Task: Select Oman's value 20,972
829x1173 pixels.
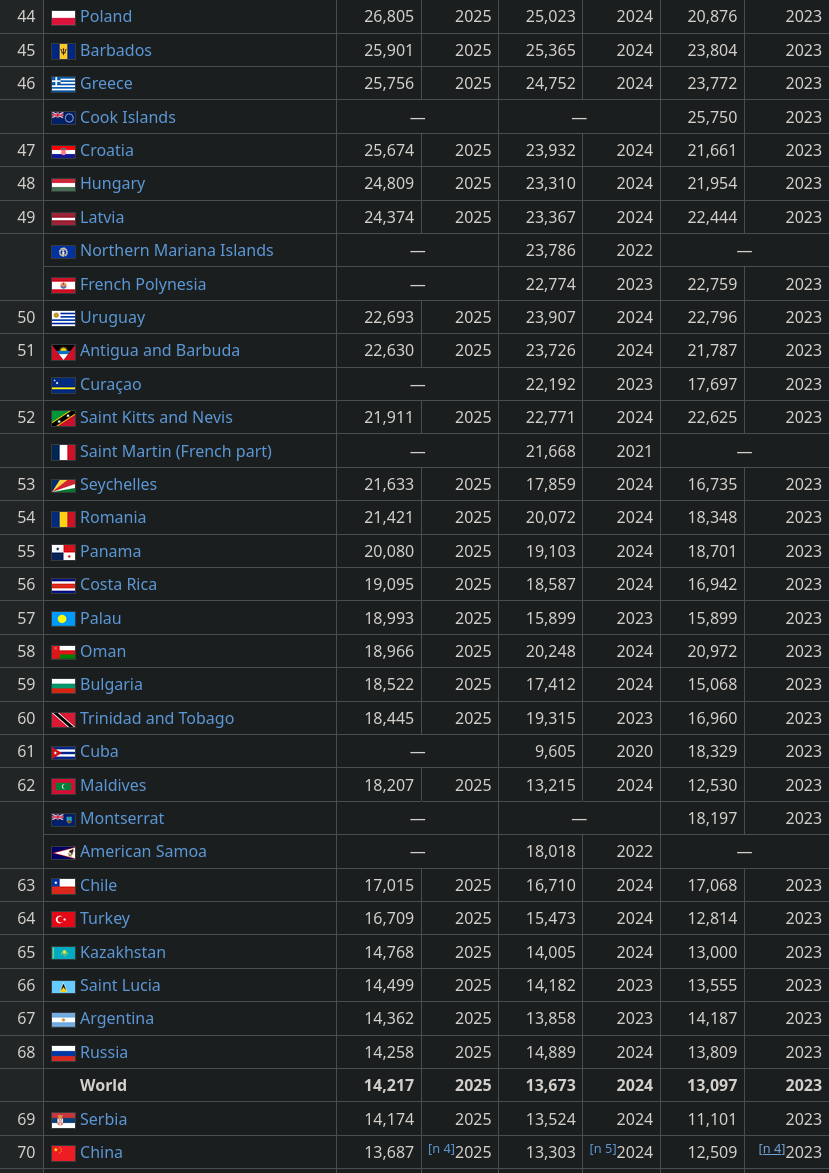Action: (x=712, y=652)
